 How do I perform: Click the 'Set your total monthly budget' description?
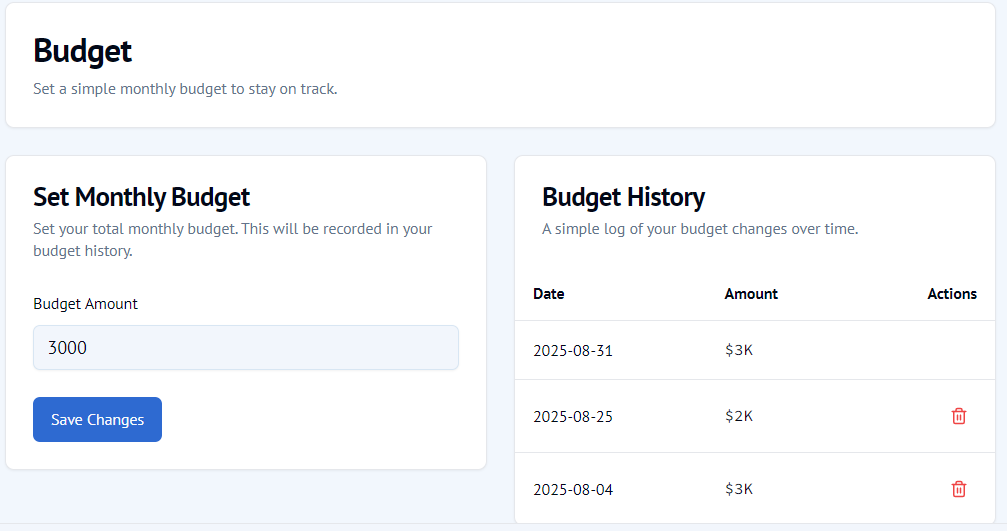click(x=232, y=239)
